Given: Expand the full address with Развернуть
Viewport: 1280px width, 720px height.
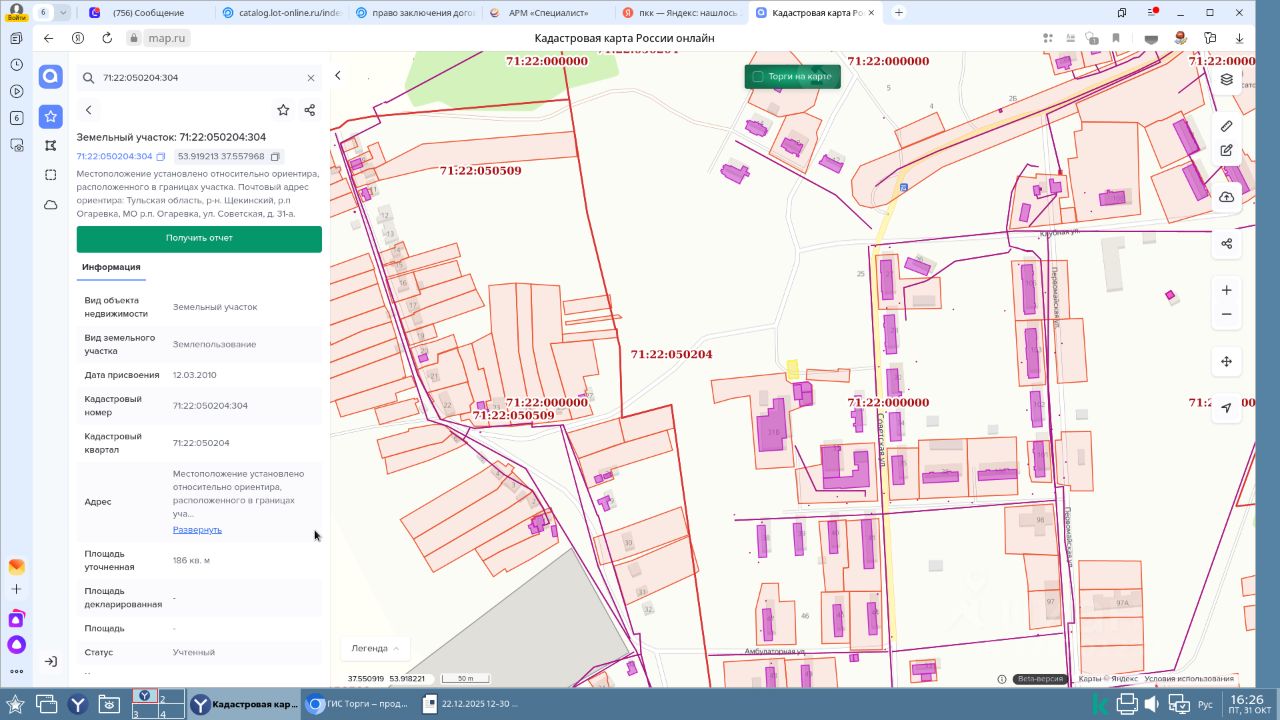Looking at the screenshot, I should click(197, 529).
